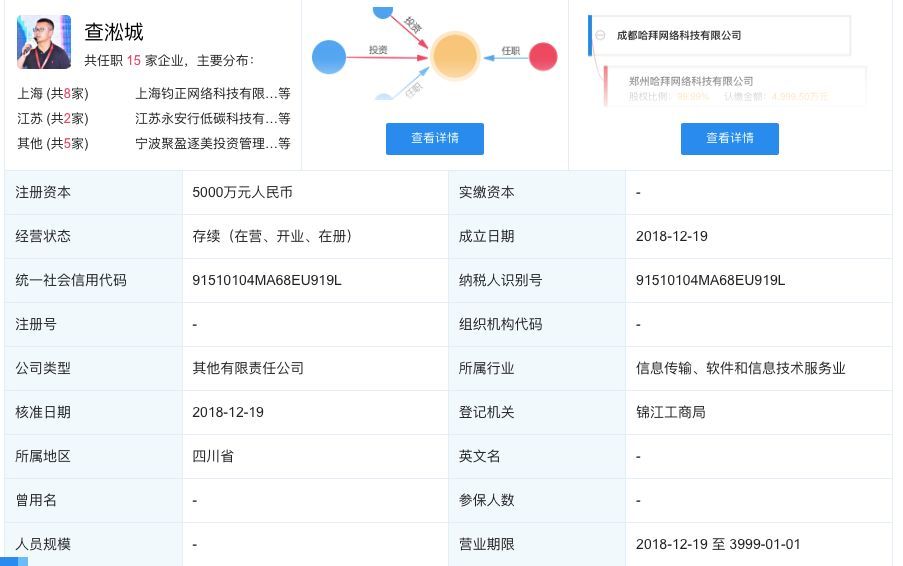This screenshot has height=566, width=903.
Task: Click the 核准日期 value 2018-12-19
Action: [x=228, y=412]
